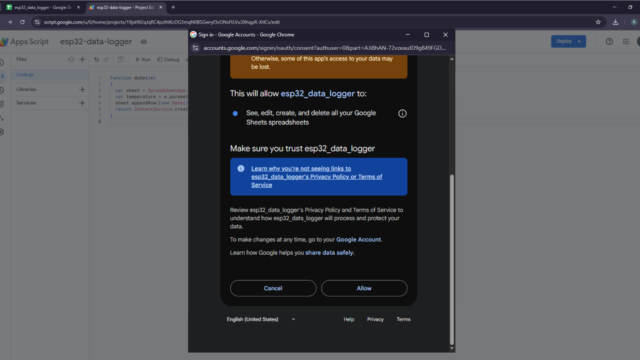Open Project Settings gear in left sidebar
640x360 pixels.
coord(2,132)
